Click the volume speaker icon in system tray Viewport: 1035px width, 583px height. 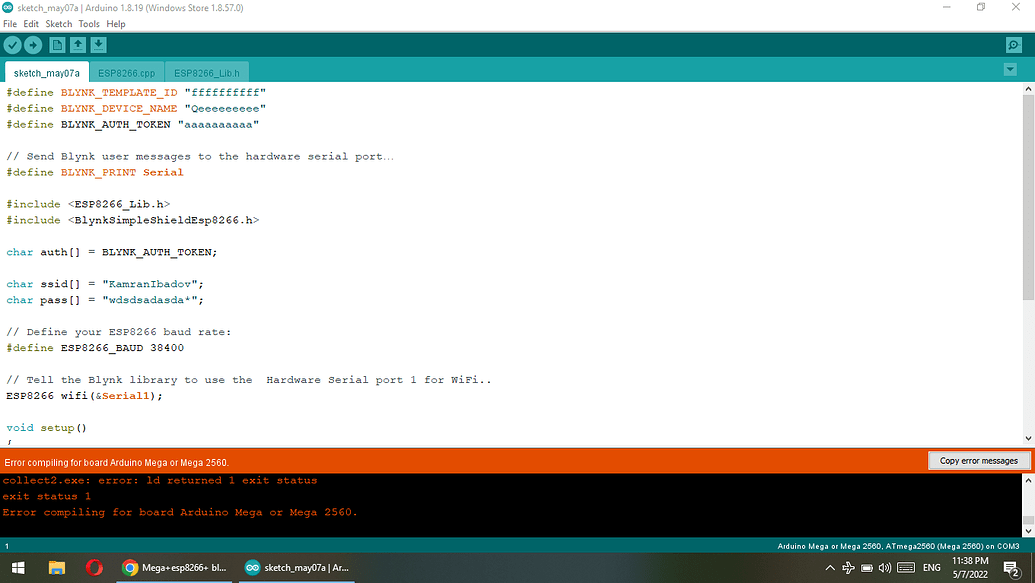pos(884,567)
